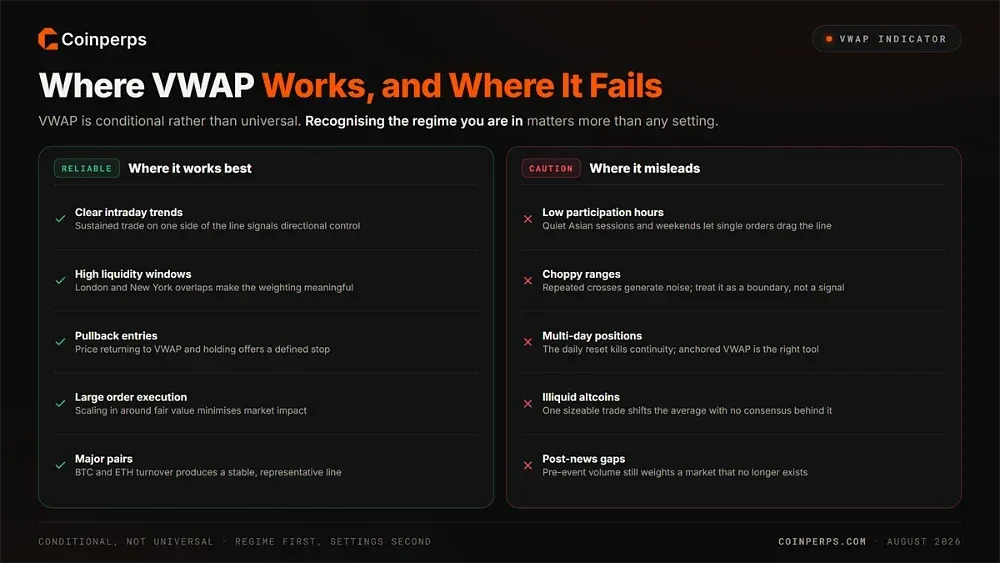Click the 'Where VWAP' white headline words
This screenshot has height=563, width=1000.
tap(147, 85)
